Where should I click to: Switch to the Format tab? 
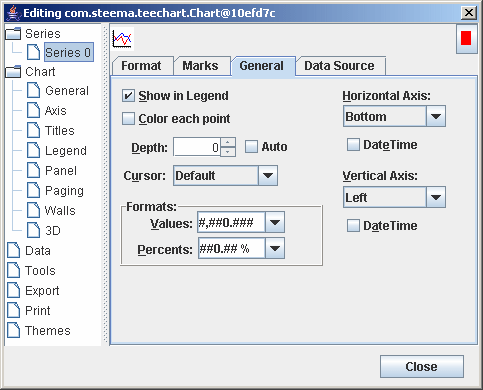143,66
